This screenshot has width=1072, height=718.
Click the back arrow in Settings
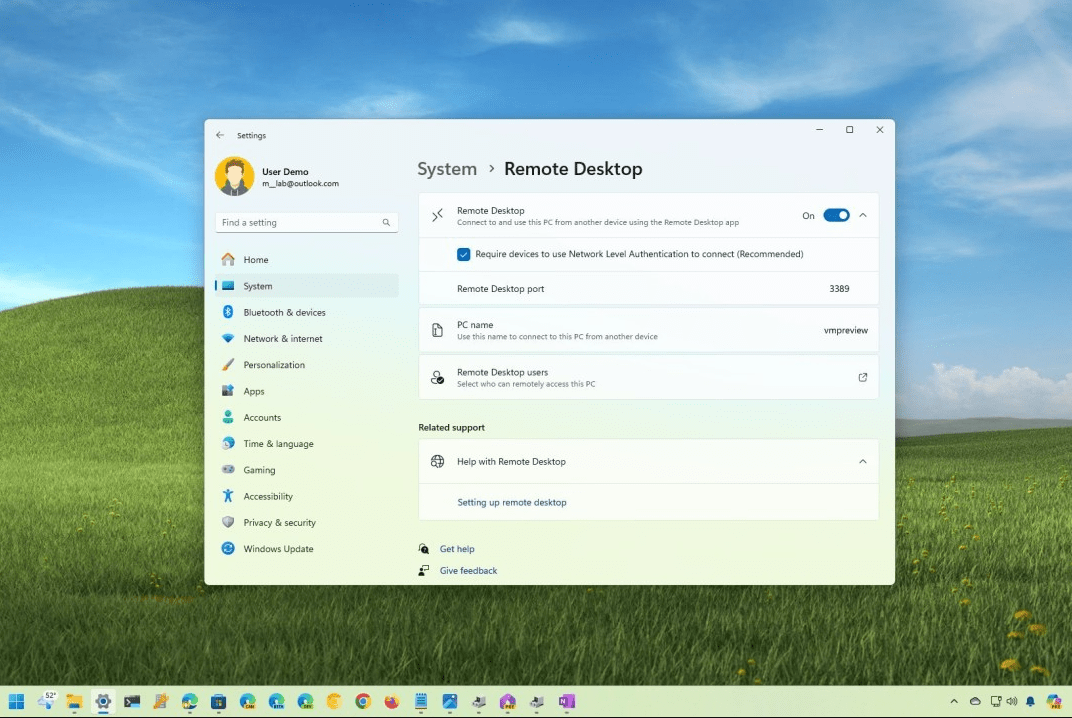pos(219,135)
